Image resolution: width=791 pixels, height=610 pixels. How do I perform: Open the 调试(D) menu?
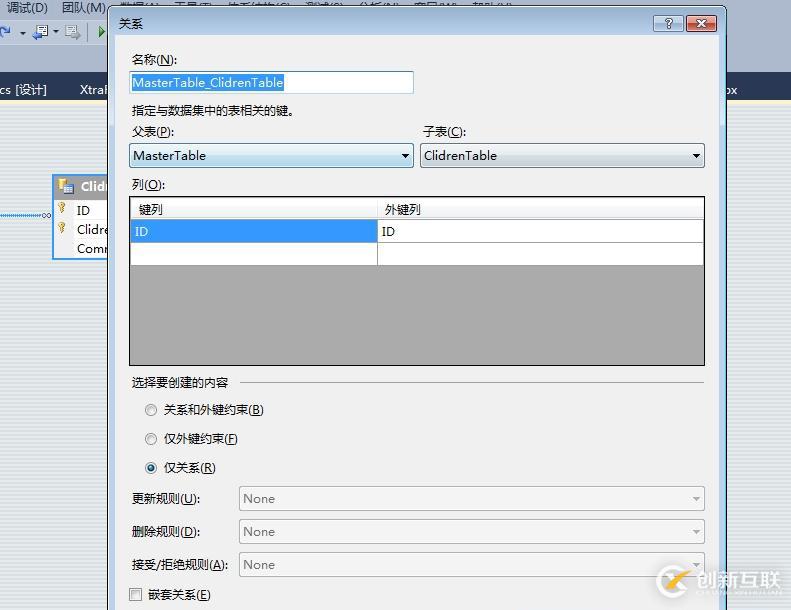[x=27, y=8]
